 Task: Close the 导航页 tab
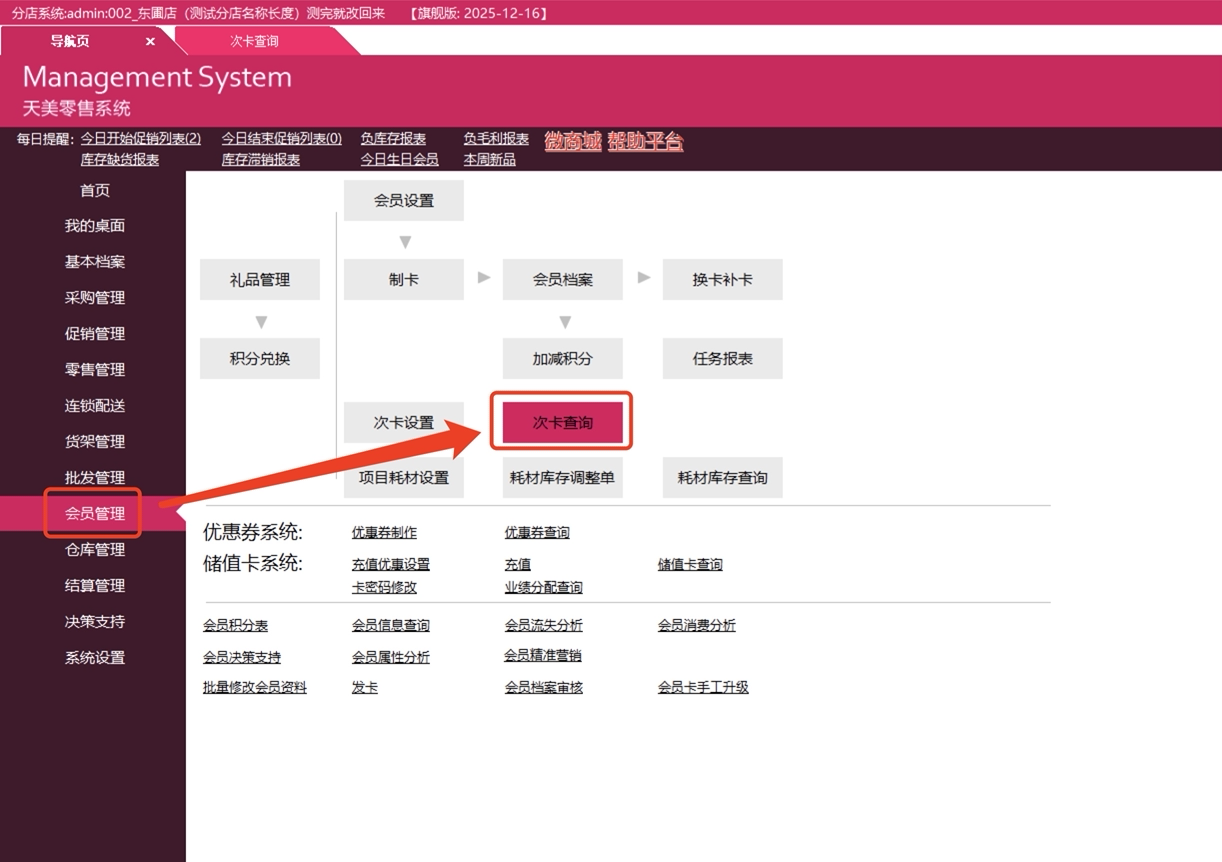click(150, 41)
